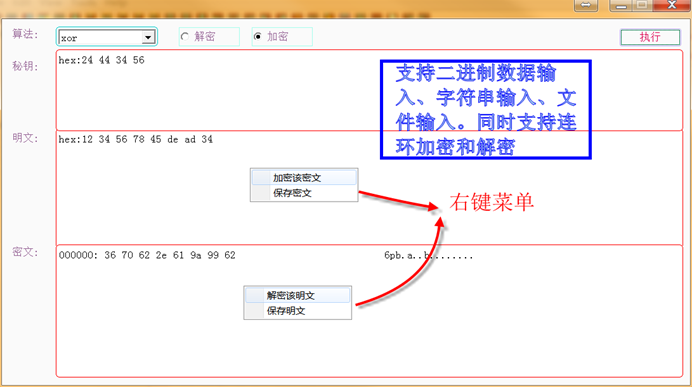
Task: Click the 执行 execute button
Action: (x=650, y=37)
